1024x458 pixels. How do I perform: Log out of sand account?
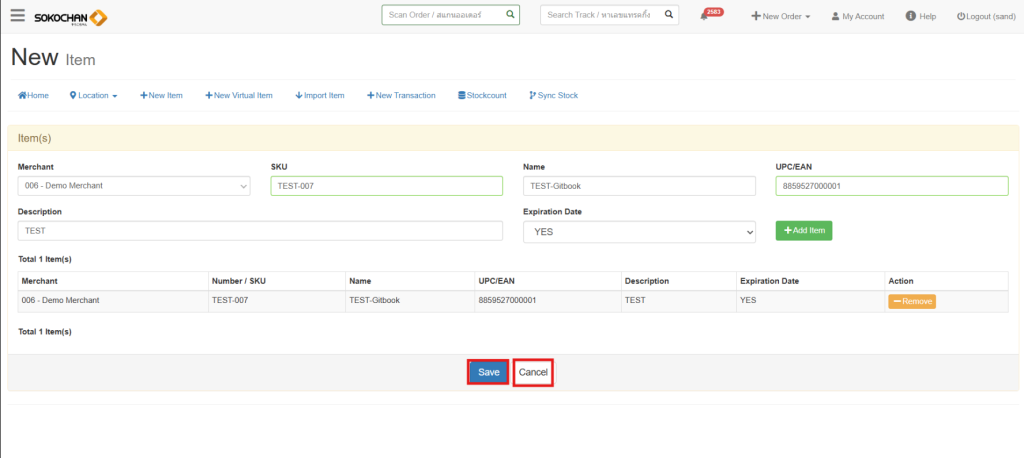click(986, 16)
